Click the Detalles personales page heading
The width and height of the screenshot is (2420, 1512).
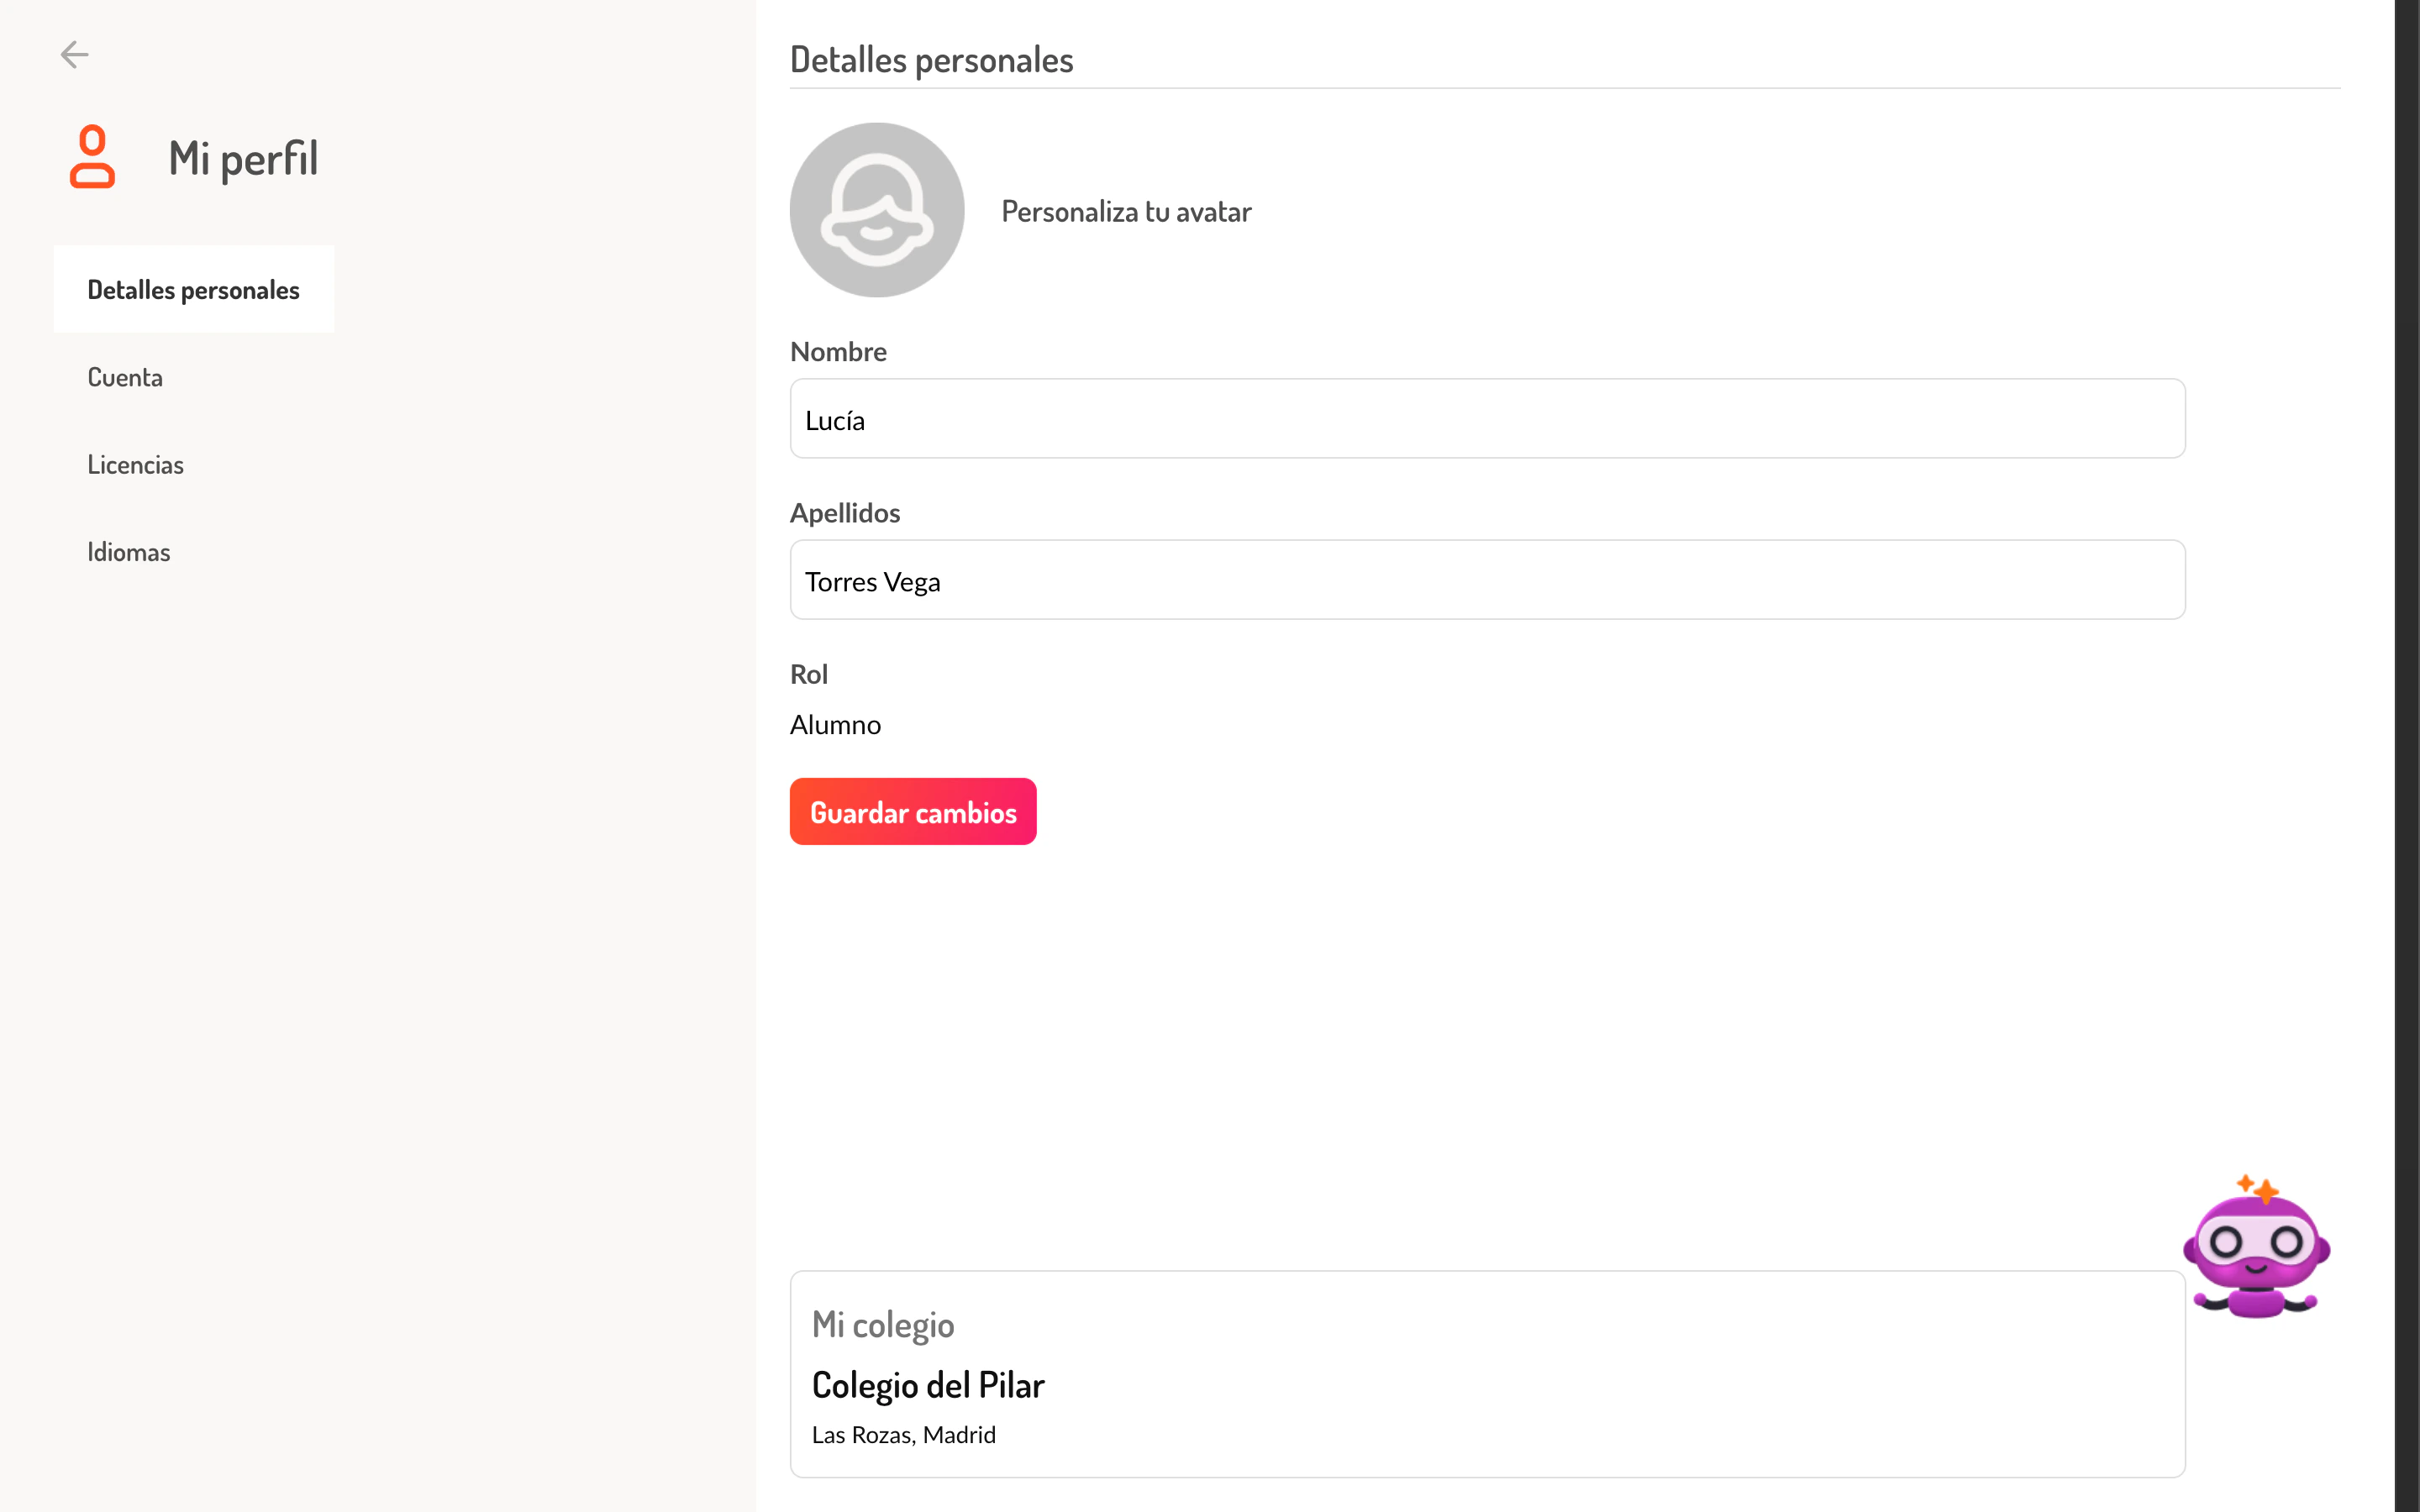[x=931, y=60]
